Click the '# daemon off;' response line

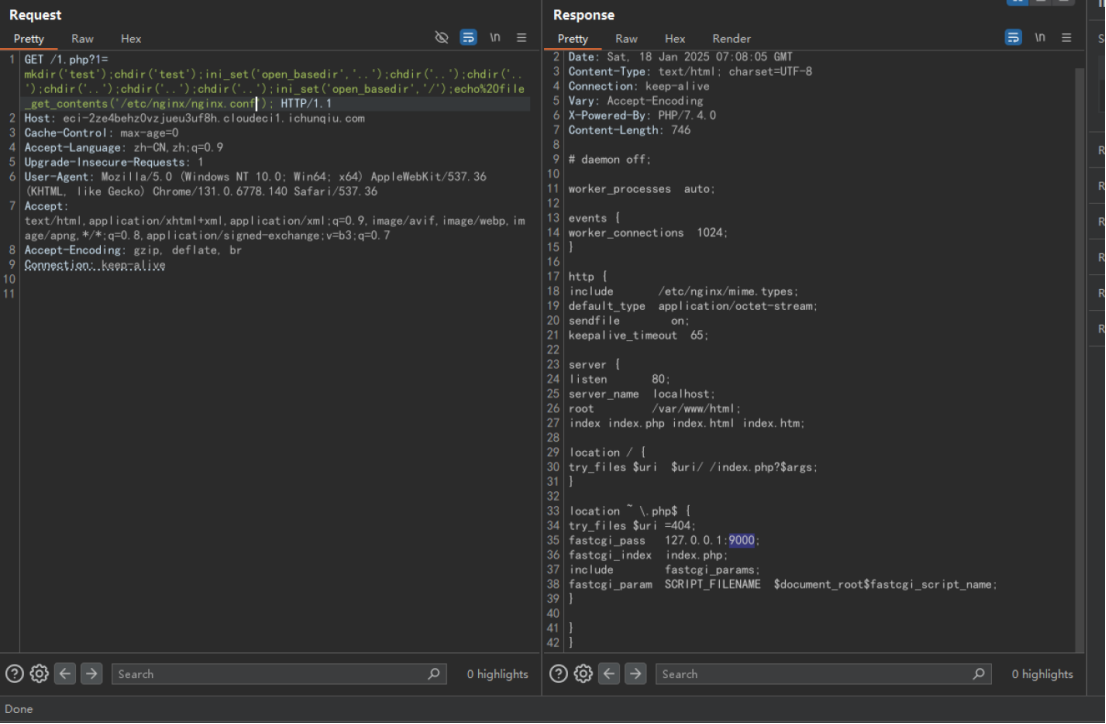(609, 159)
